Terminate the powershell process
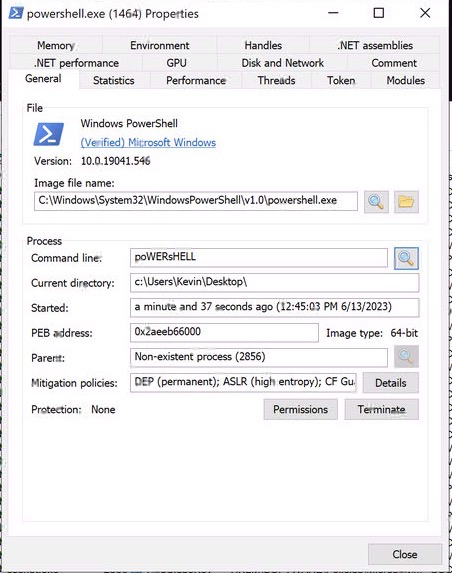The width and height of the screenshot is (452, 573). [x=381, y=409]
